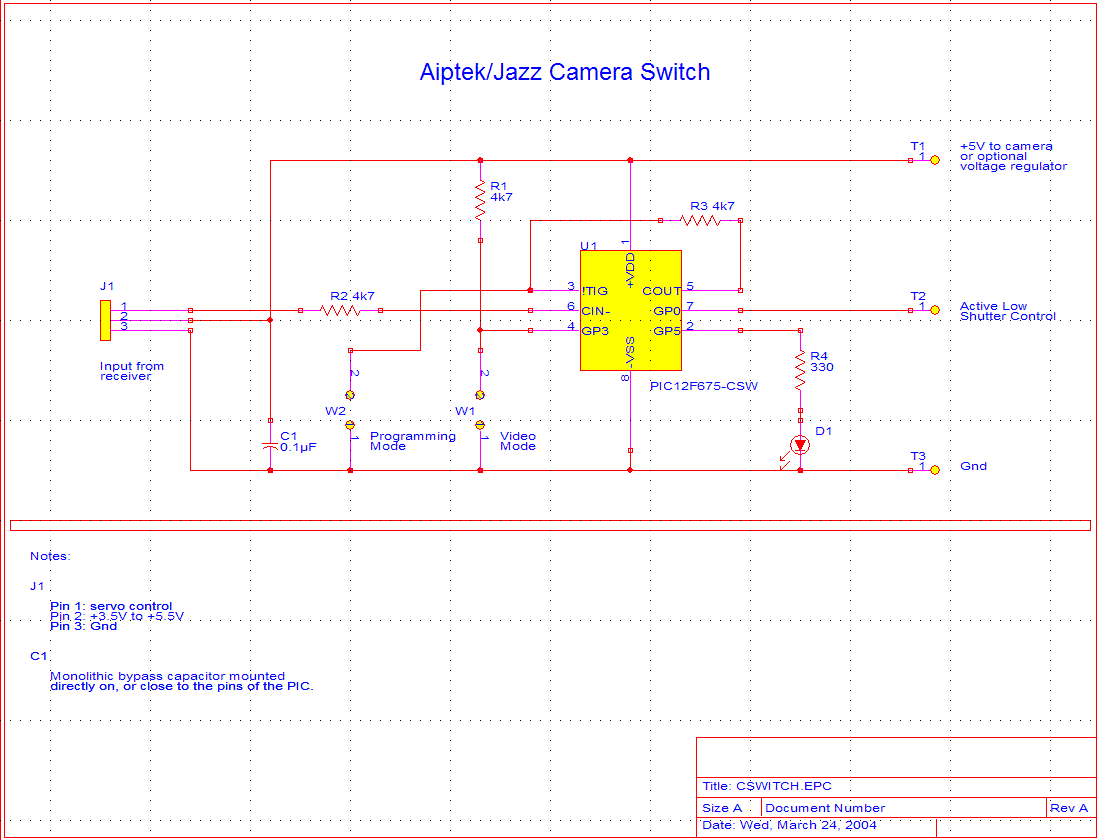Click the W2 jumper lower pad
The image size is (1100, 840).
pos(350,425)
